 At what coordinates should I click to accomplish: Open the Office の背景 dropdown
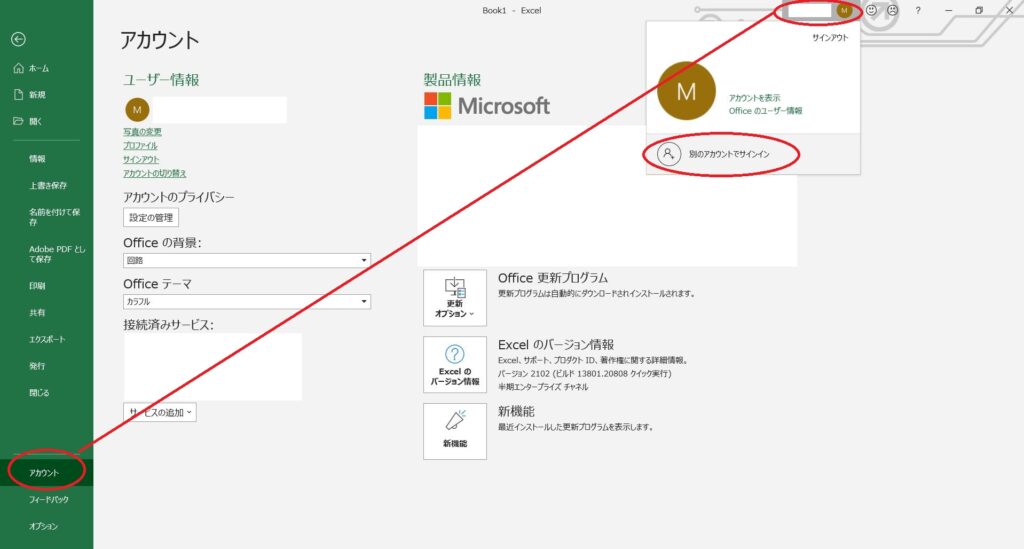(x=247, y=260)
